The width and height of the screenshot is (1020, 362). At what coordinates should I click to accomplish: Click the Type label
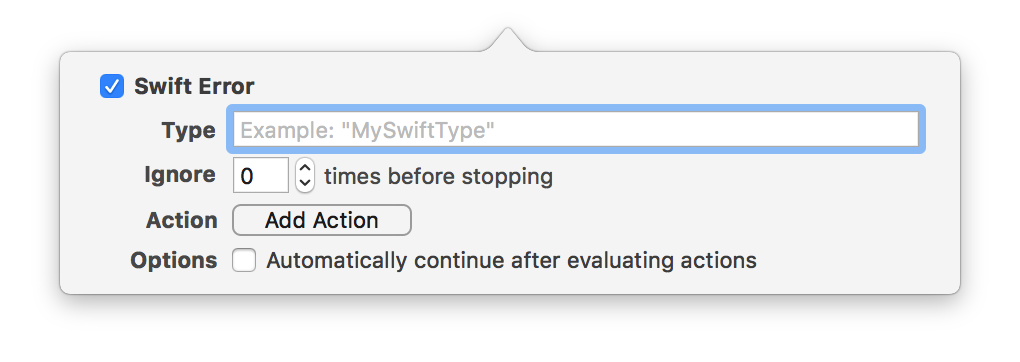[x=189, y=130]
